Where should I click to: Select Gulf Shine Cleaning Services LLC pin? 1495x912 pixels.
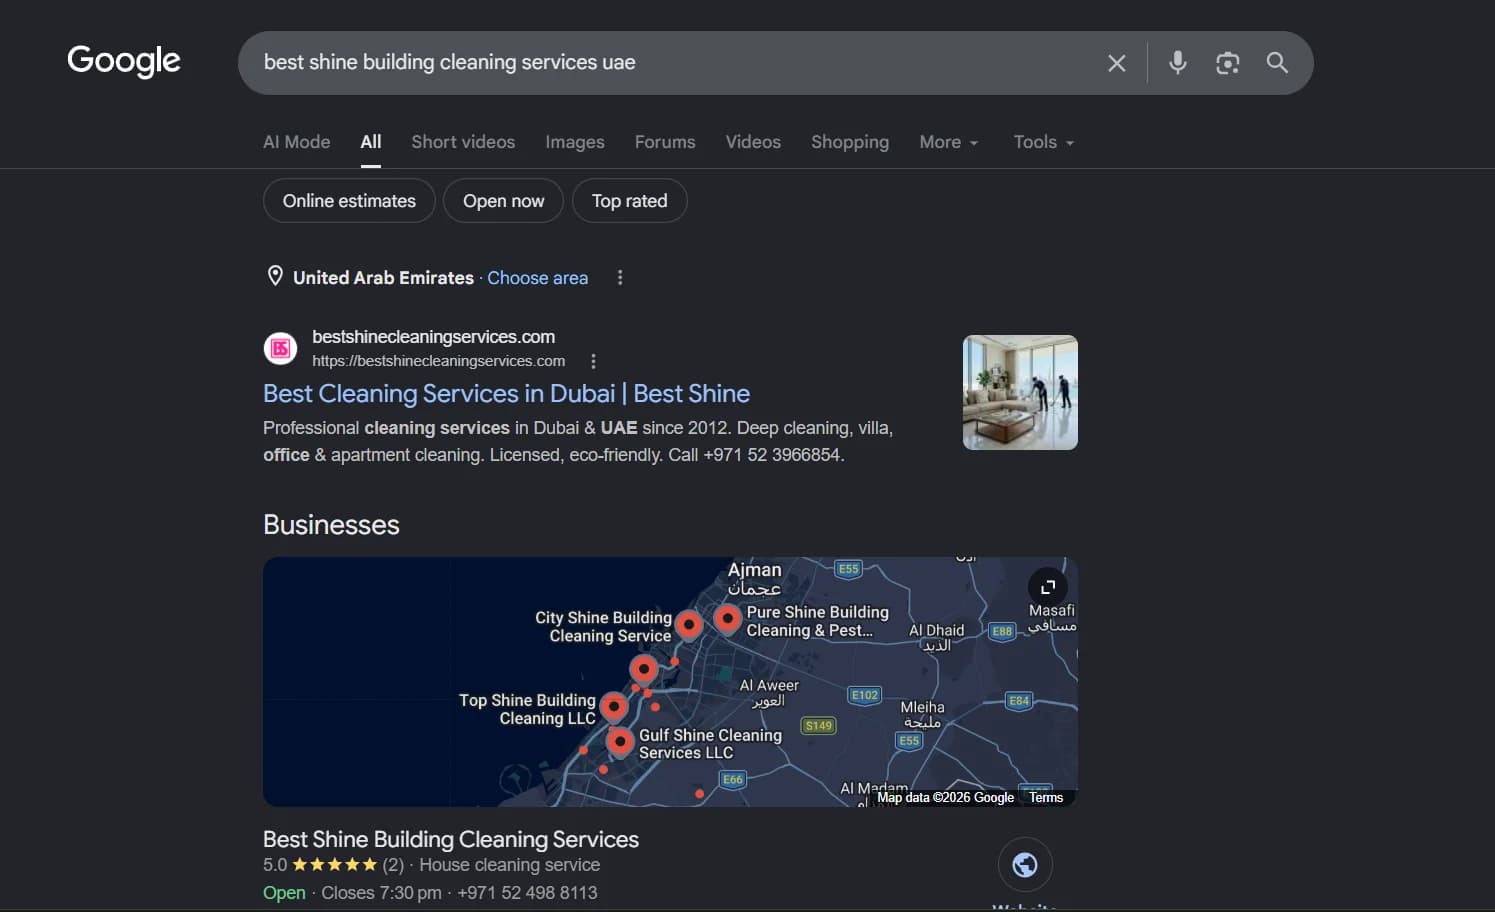pos(620,742)
